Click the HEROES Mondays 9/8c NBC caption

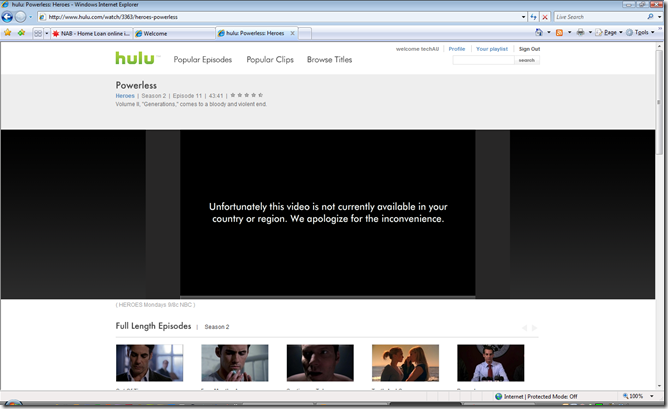pyautogui.click(x=155, y=305)
